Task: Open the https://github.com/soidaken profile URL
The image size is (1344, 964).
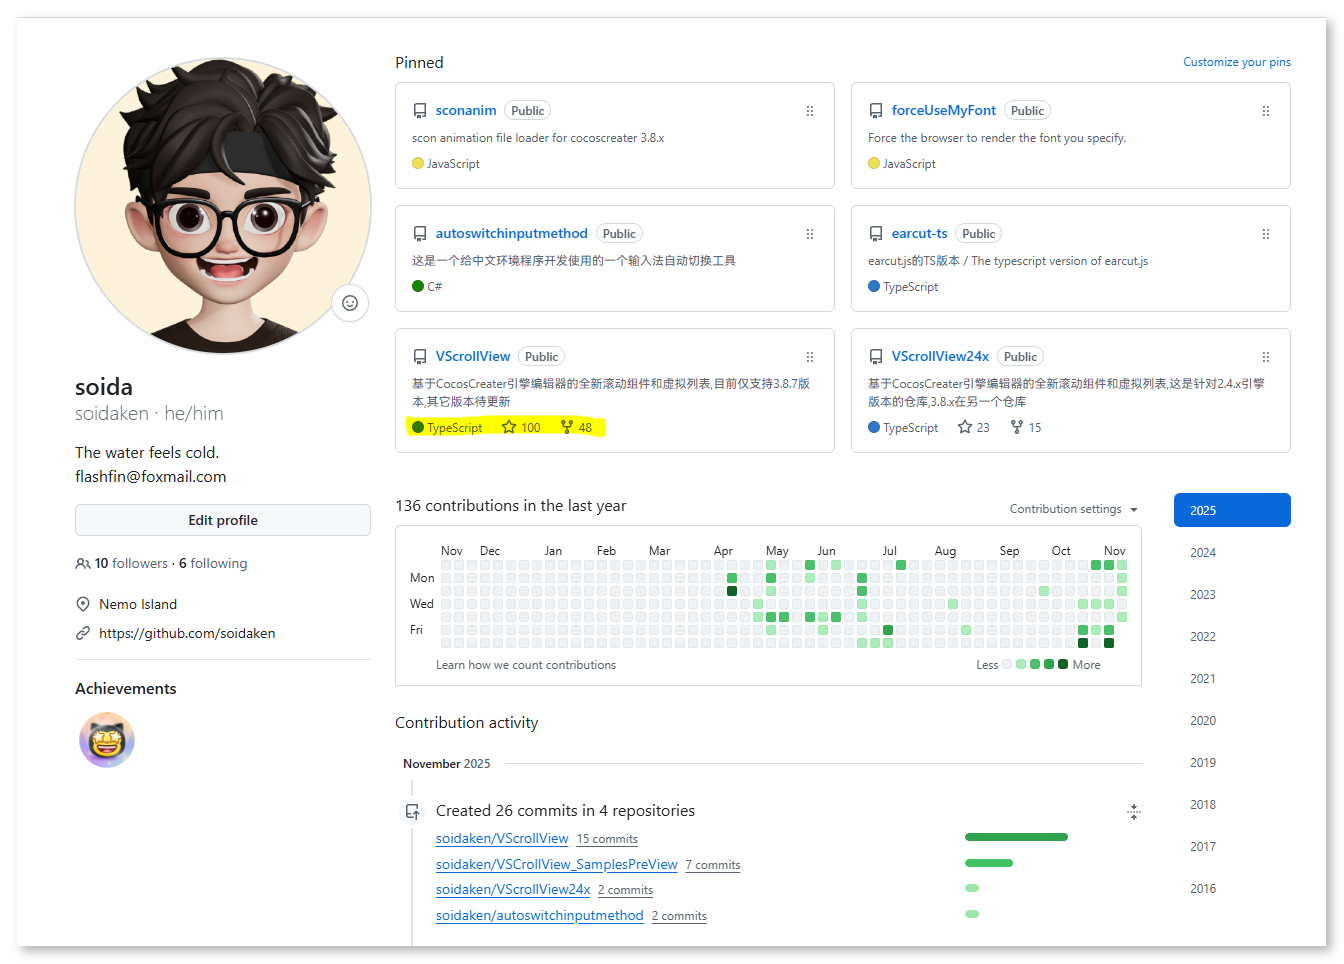Action: (x=187, y=633)
